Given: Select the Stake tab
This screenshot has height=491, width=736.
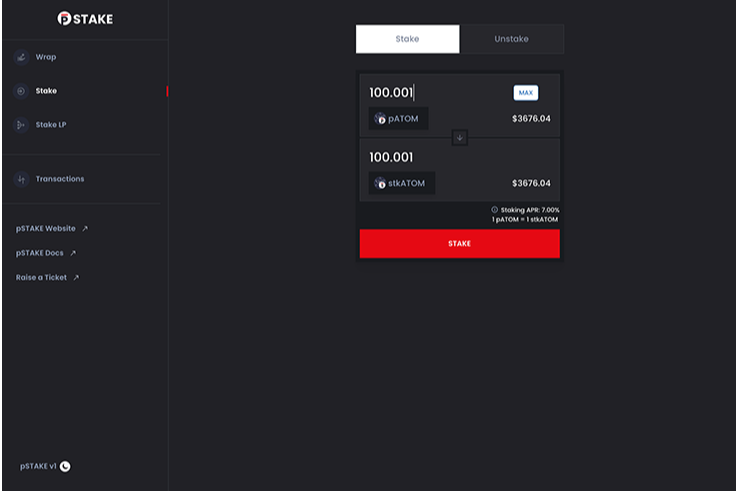Looking at the screenshot, I should coord(407,39).
